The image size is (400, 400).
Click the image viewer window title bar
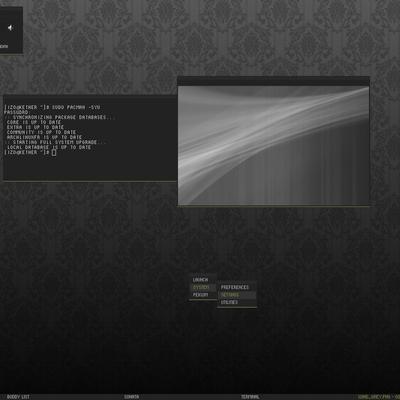273,81
